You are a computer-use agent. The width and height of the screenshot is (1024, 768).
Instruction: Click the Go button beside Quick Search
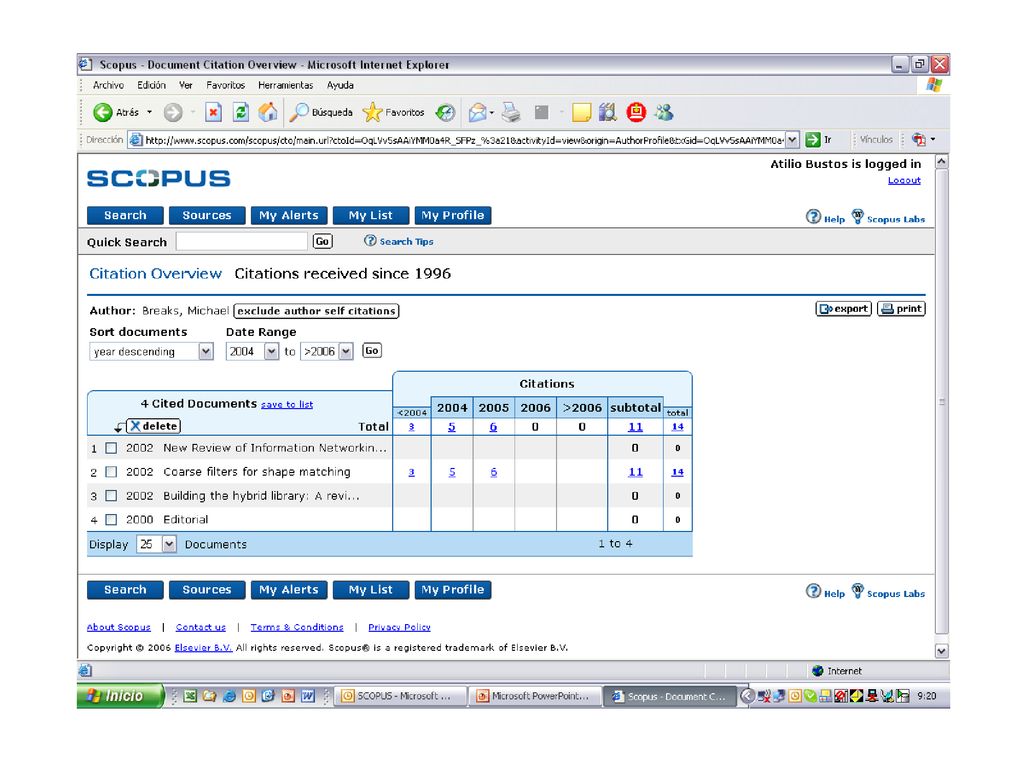(x=323, y=241)
